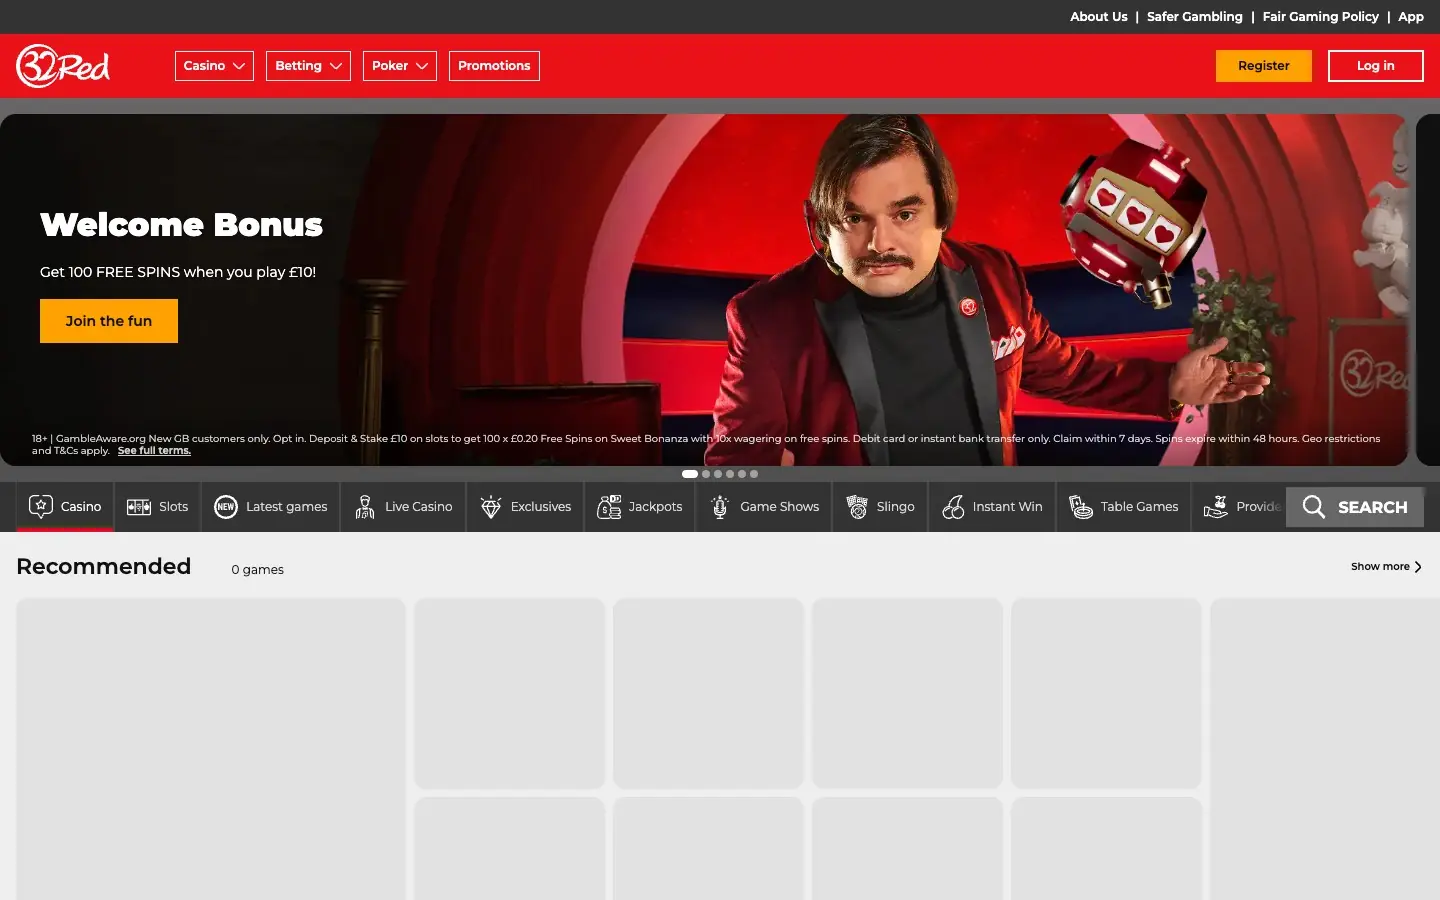Open the See full terms link
Viewport: 1440px width, 900px height.
154,451
